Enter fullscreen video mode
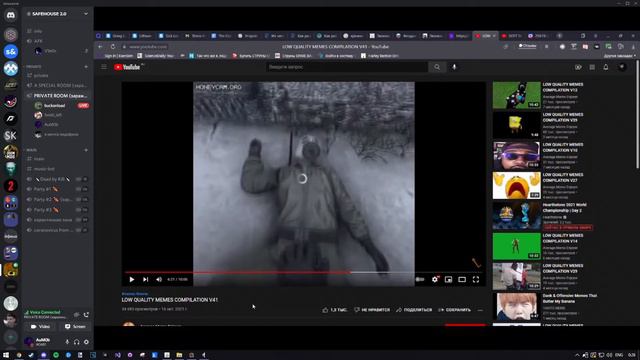640x360 pixels. 476,280
